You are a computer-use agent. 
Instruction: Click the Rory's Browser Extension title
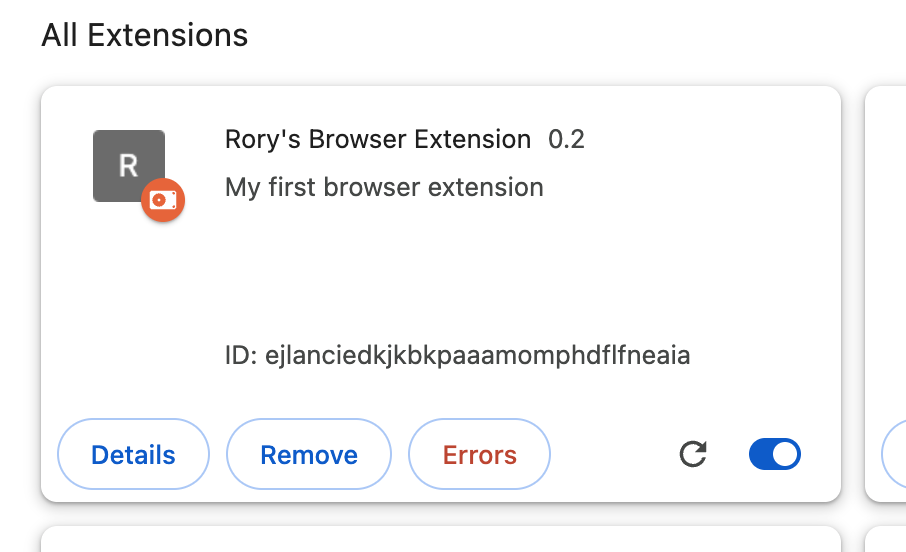point(378,139)
